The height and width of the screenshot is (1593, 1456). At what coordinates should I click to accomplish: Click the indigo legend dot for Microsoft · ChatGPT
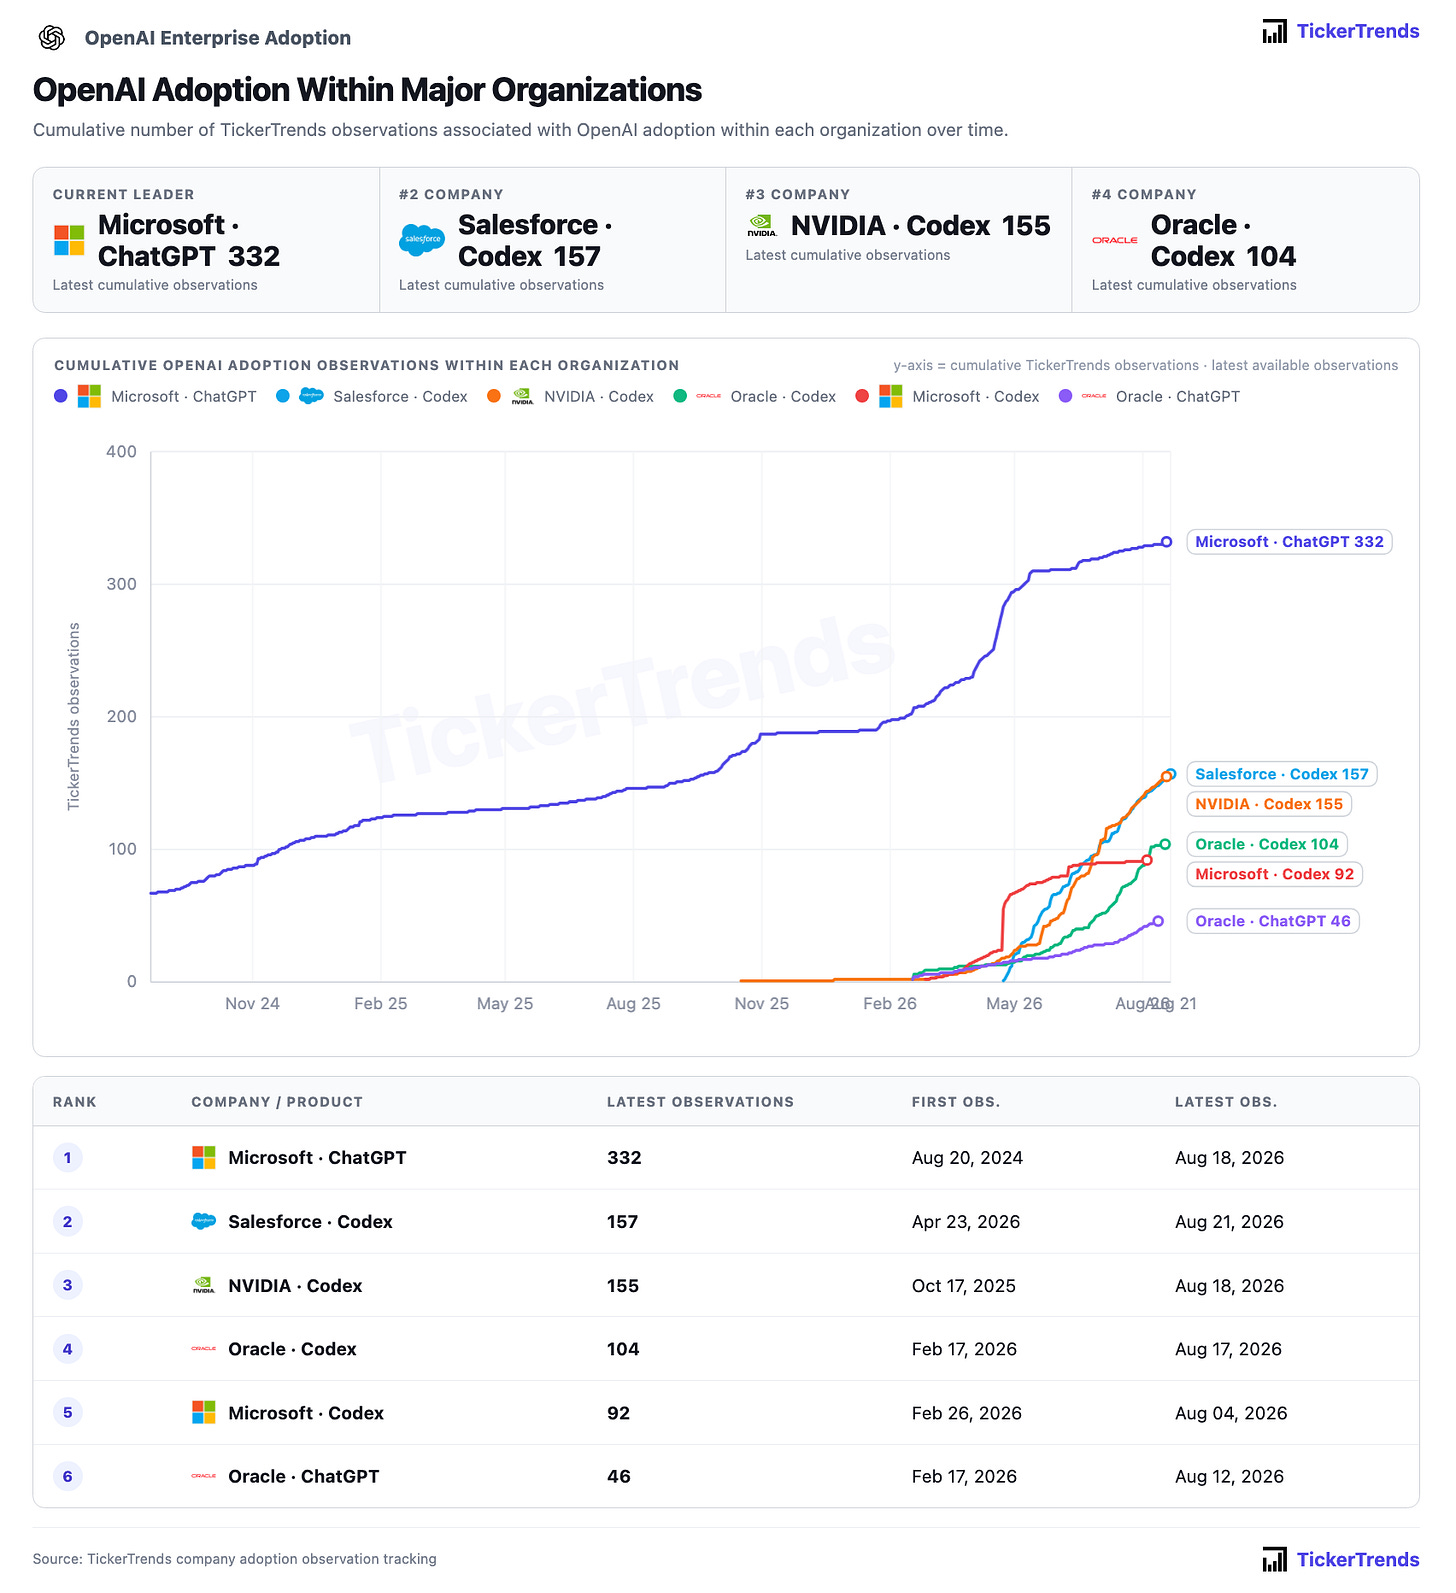click(x=61, y=396)
